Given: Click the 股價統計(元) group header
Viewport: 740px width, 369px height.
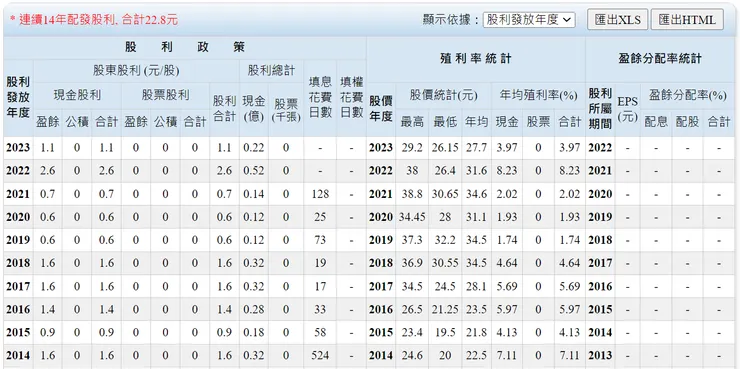Looking at the screenshot, I should [444, 95].
